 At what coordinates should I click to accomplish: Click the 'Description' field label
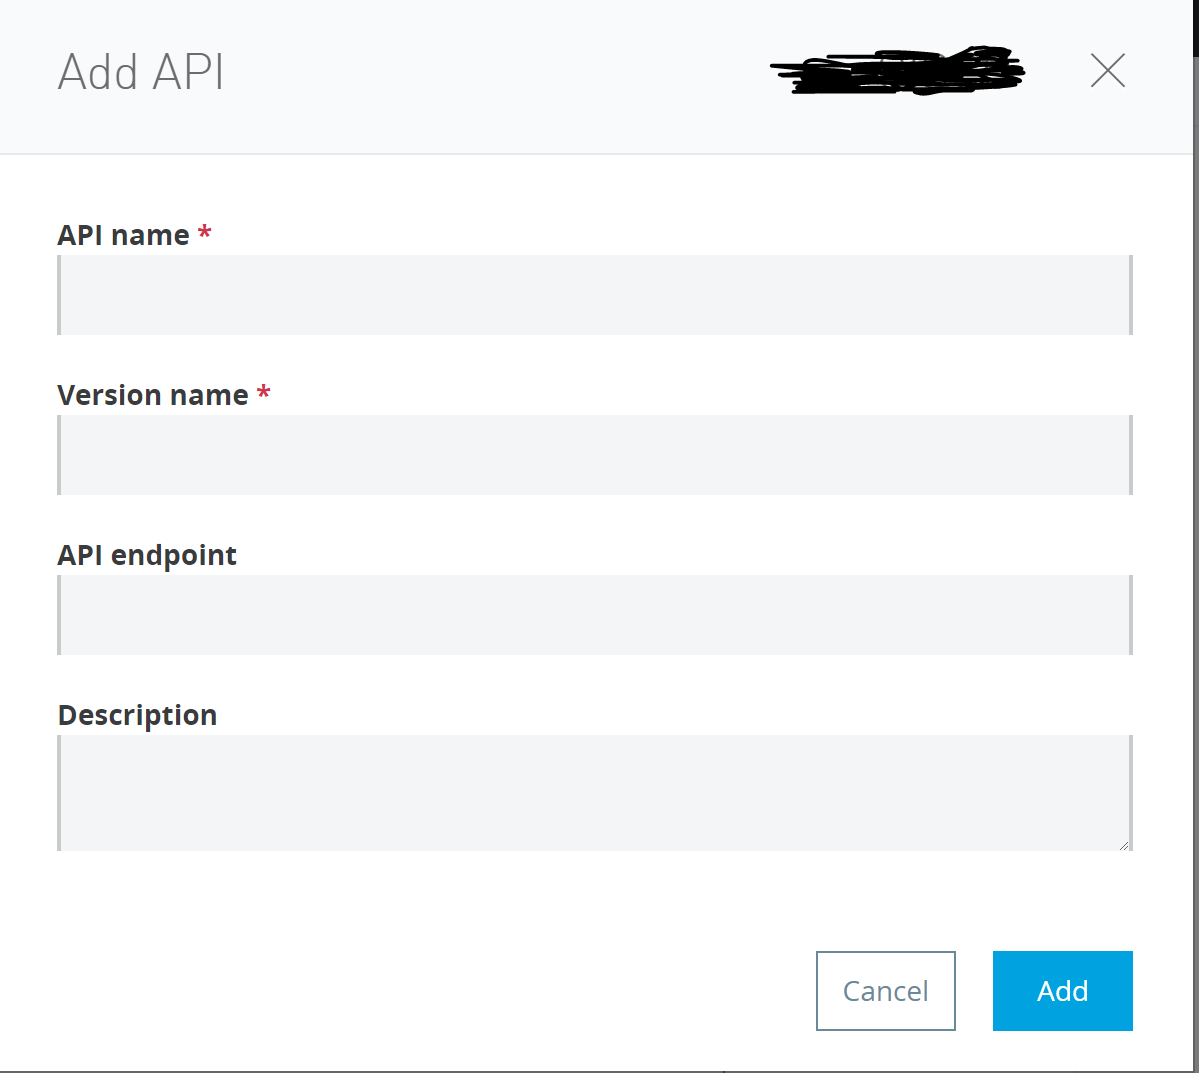click(137, 715)
